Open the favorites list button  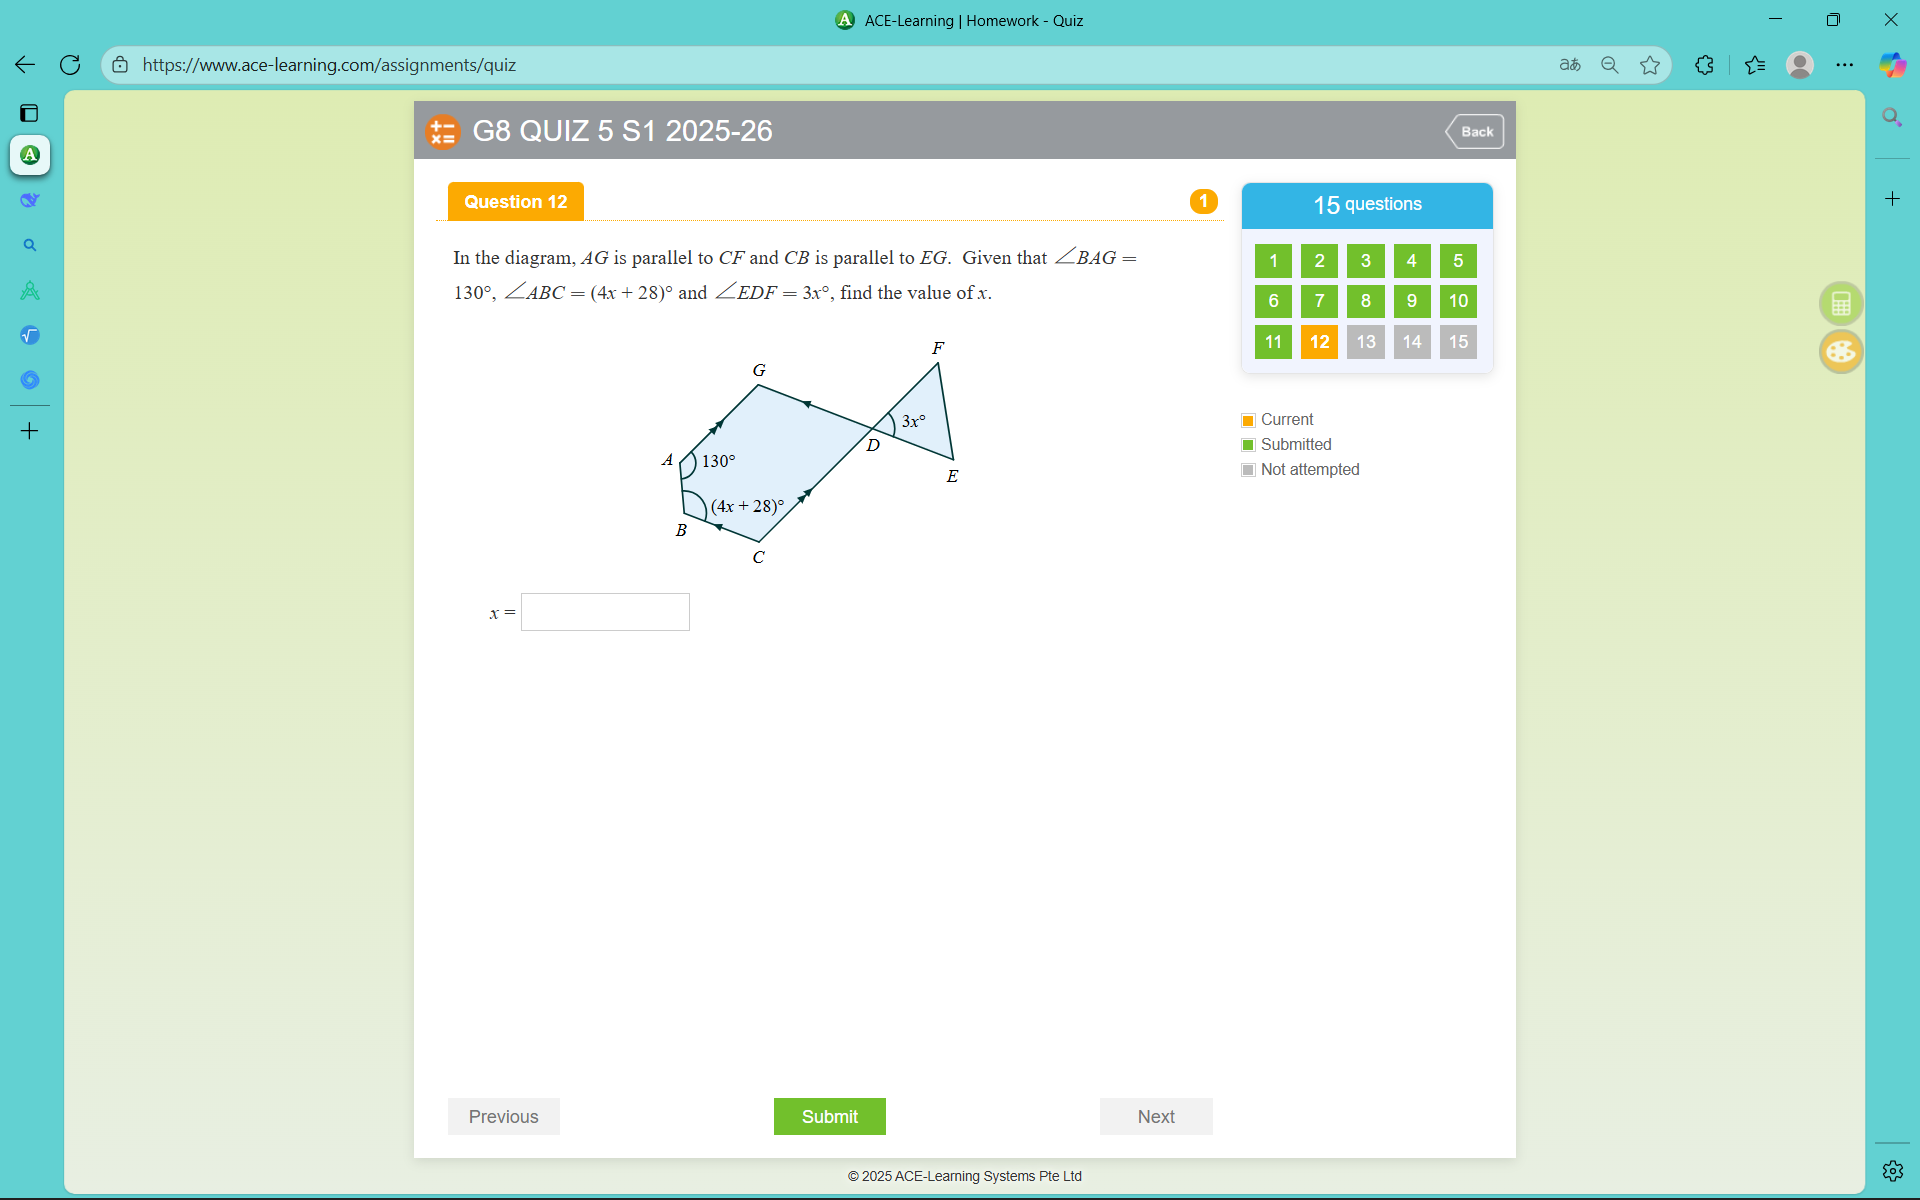[1755, 65]
